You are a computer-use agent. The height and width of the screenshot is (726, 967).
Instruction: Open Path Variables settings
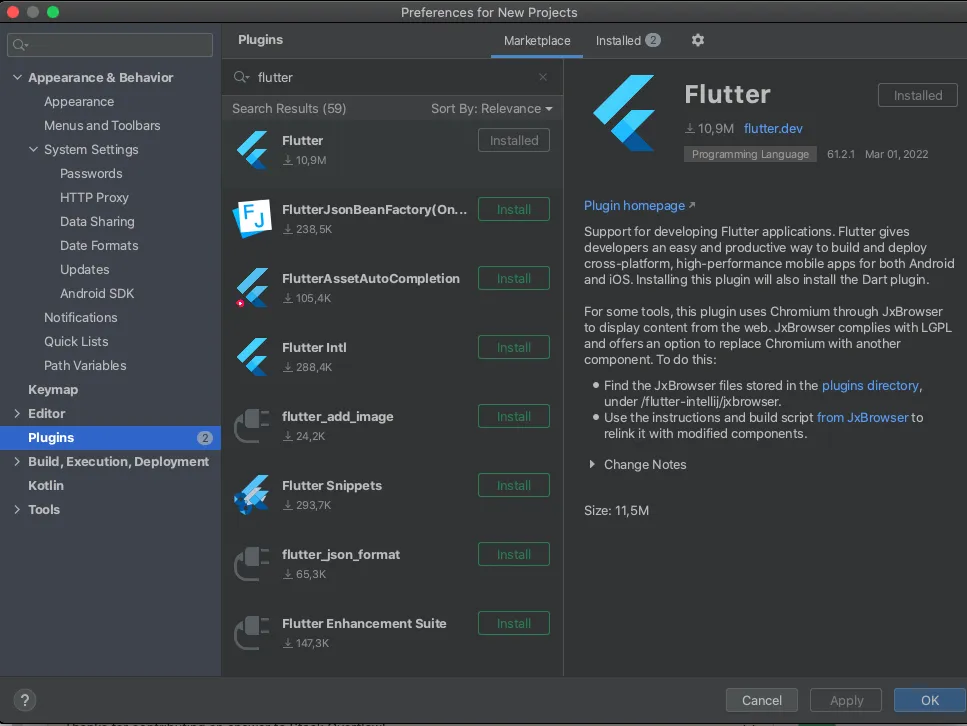85,366
